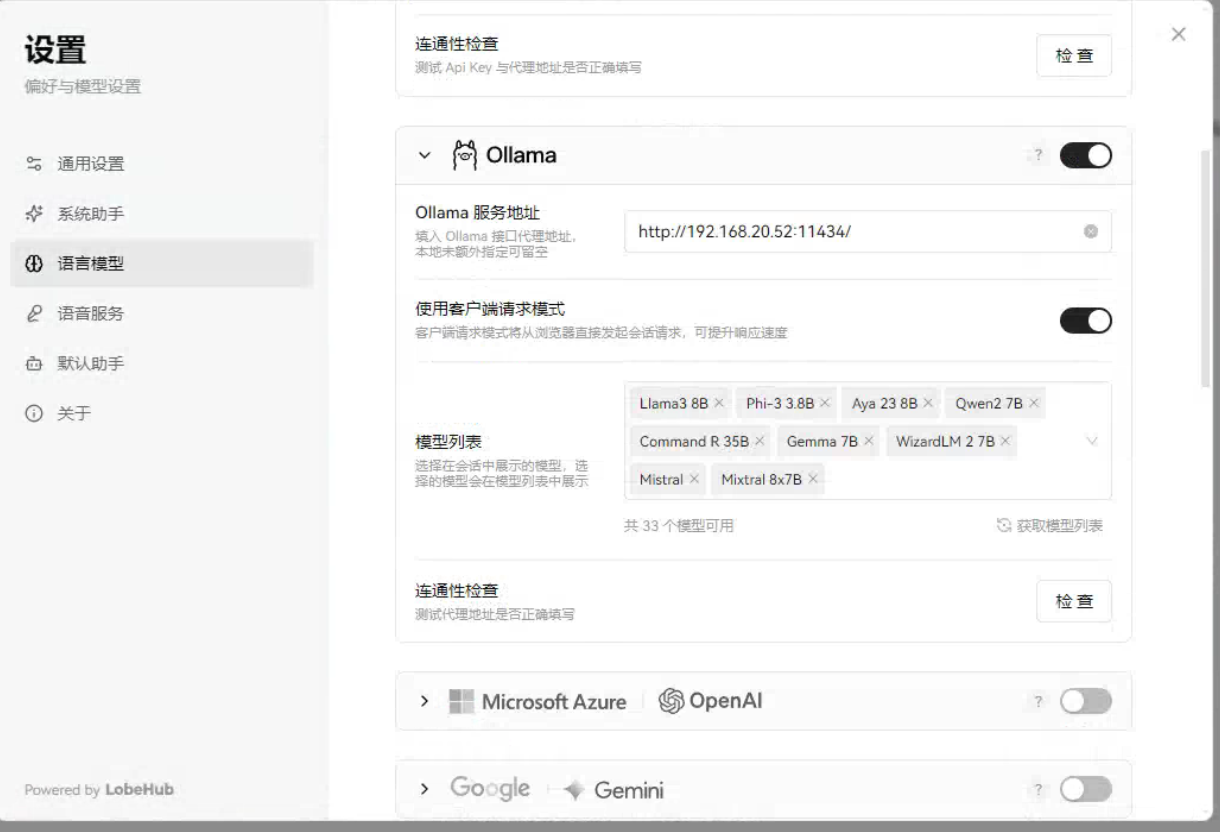Click into Ollama 服务地址 input field
This screenshot has height=832, width=1220.
tap(868, 231)
